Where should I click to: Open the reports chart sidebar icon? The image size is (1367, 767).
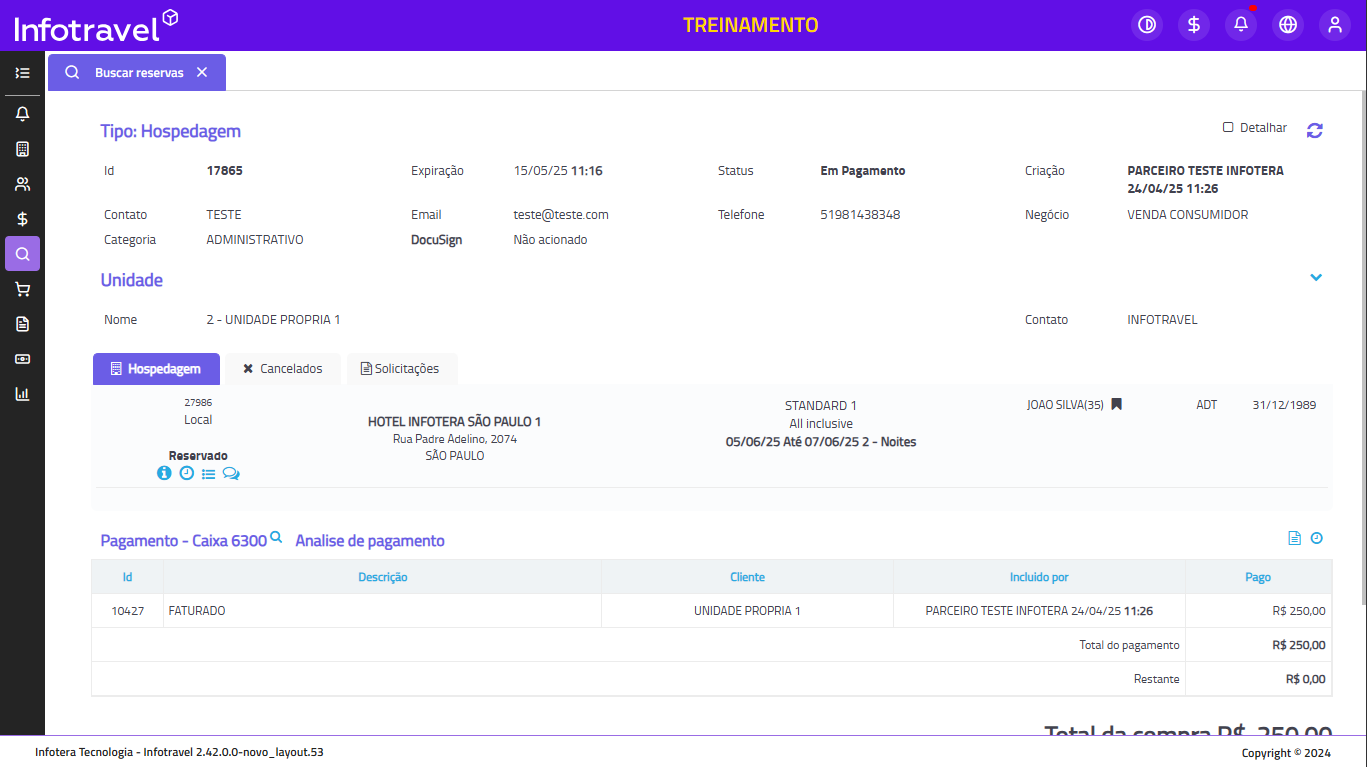(x=22, y=394)
